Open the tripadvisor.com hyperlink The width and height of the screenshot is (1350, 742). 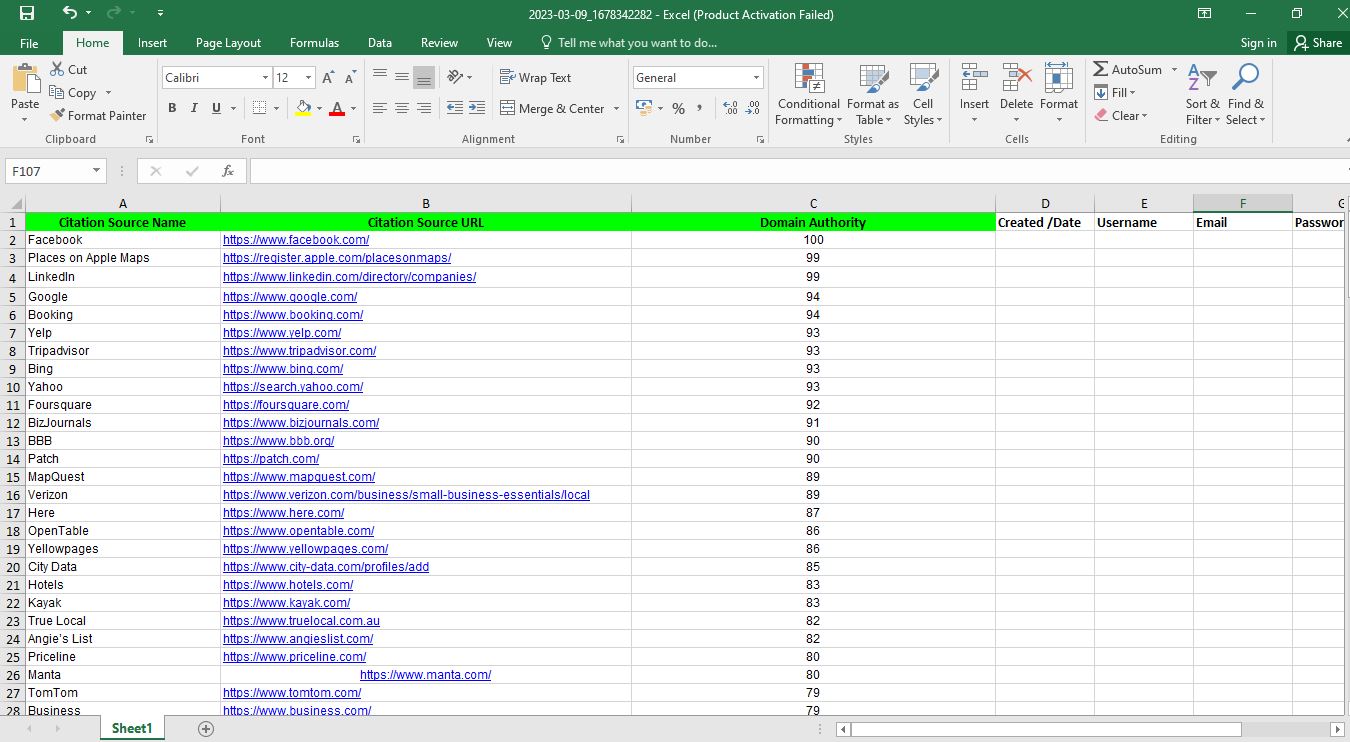point(300,351)
